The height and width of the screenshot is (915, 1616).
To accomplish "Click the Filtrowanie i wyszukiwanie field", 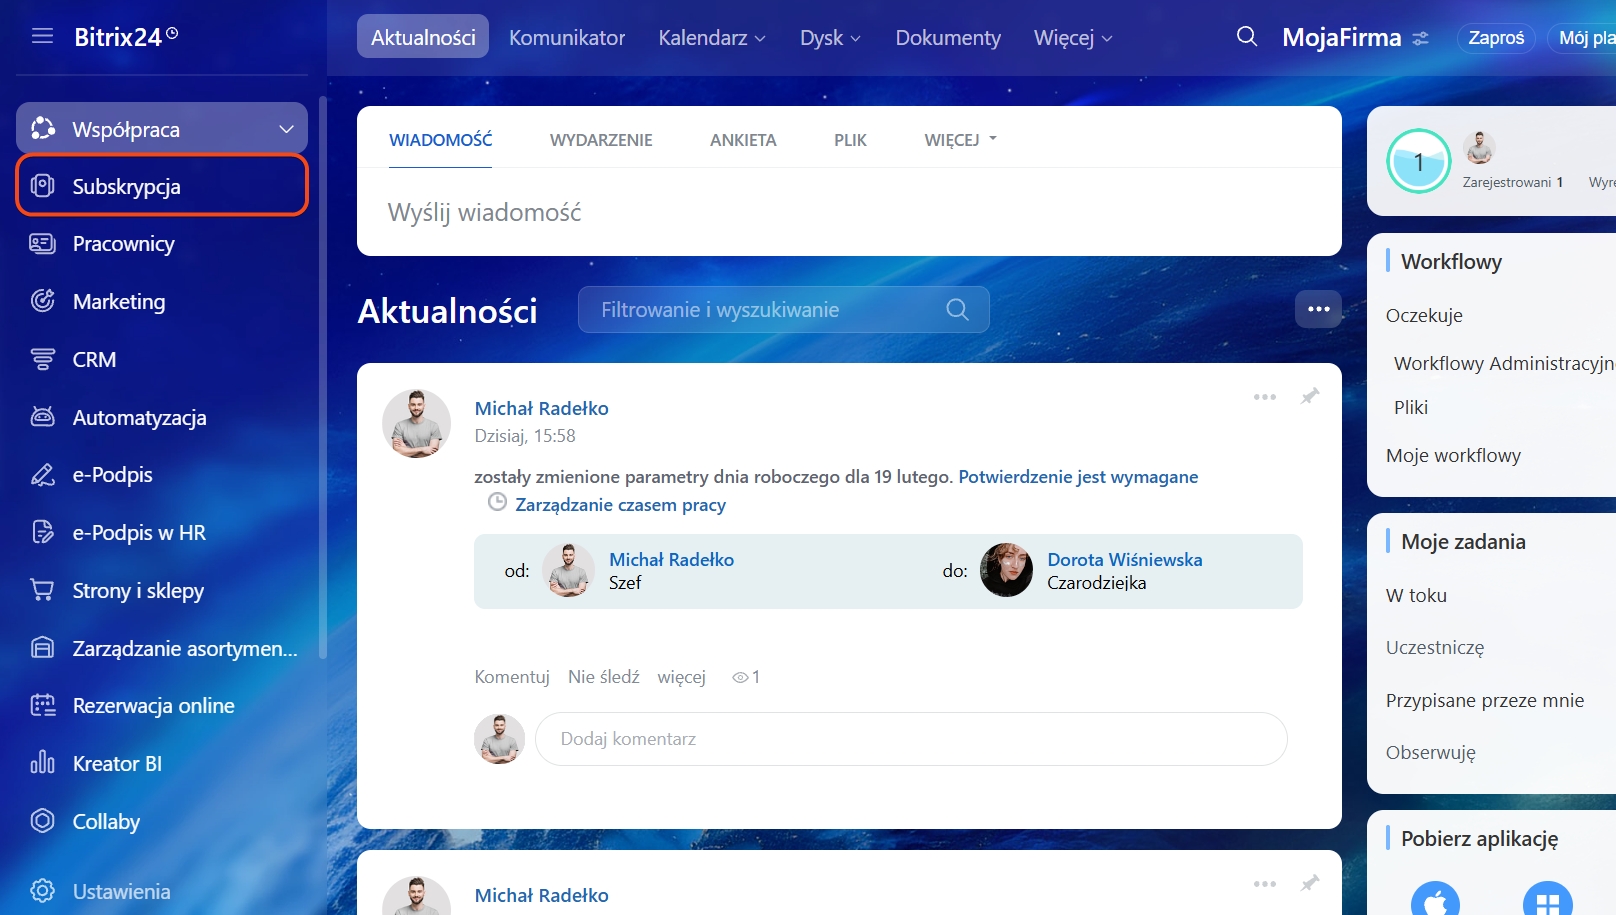I will tap(765, 310).
